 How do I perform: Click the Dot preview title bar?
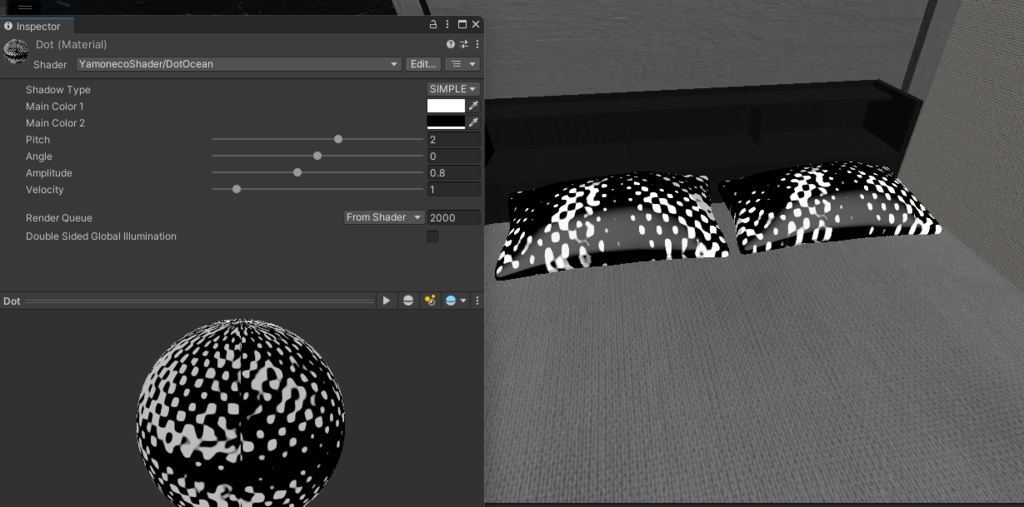[x=188, y=301]
